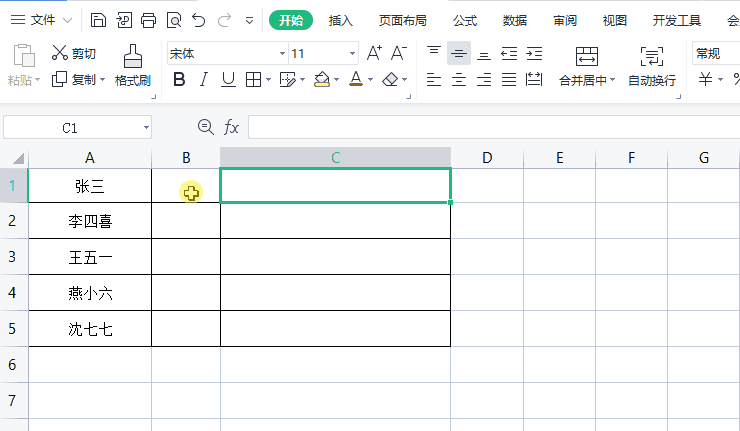Image resolution: width=740 pixels, height=431 pixels.
Task: Align text left horizontally
Action: point(434,79)
